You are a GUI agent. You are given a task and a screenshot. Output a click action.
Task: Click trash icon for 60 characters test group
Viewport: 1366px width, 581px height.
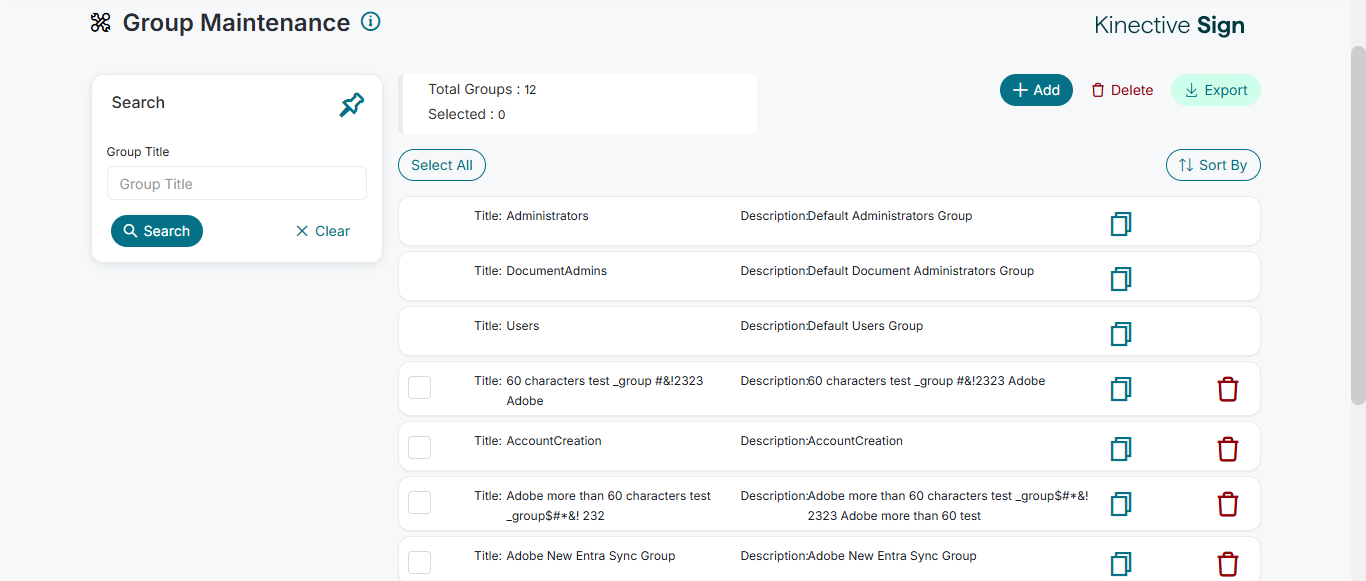pos(1228,389)
